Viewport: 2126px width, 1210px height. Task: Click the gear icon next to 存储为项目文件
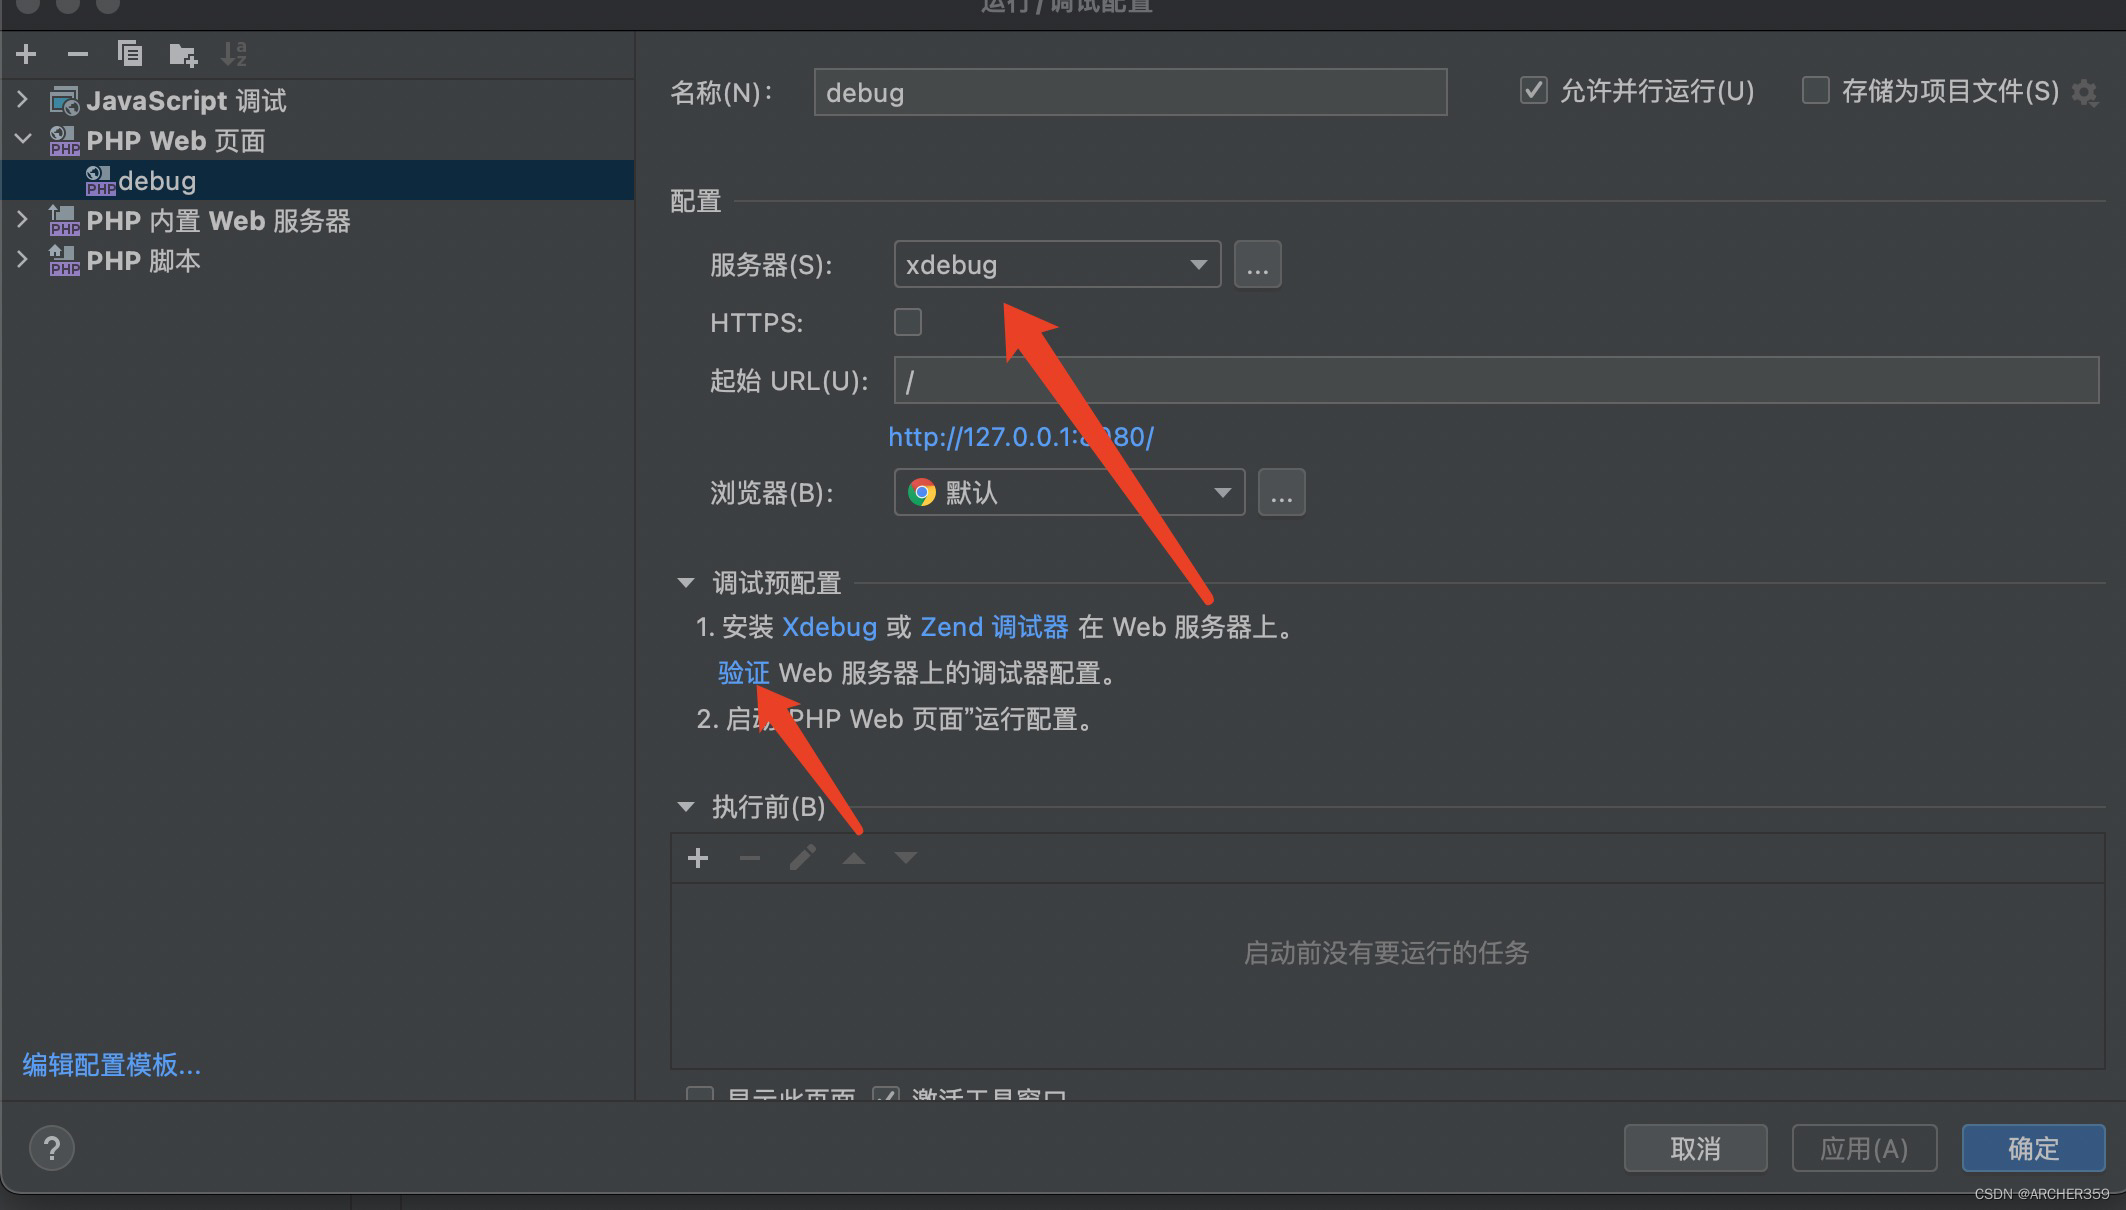coord(2084,93)
